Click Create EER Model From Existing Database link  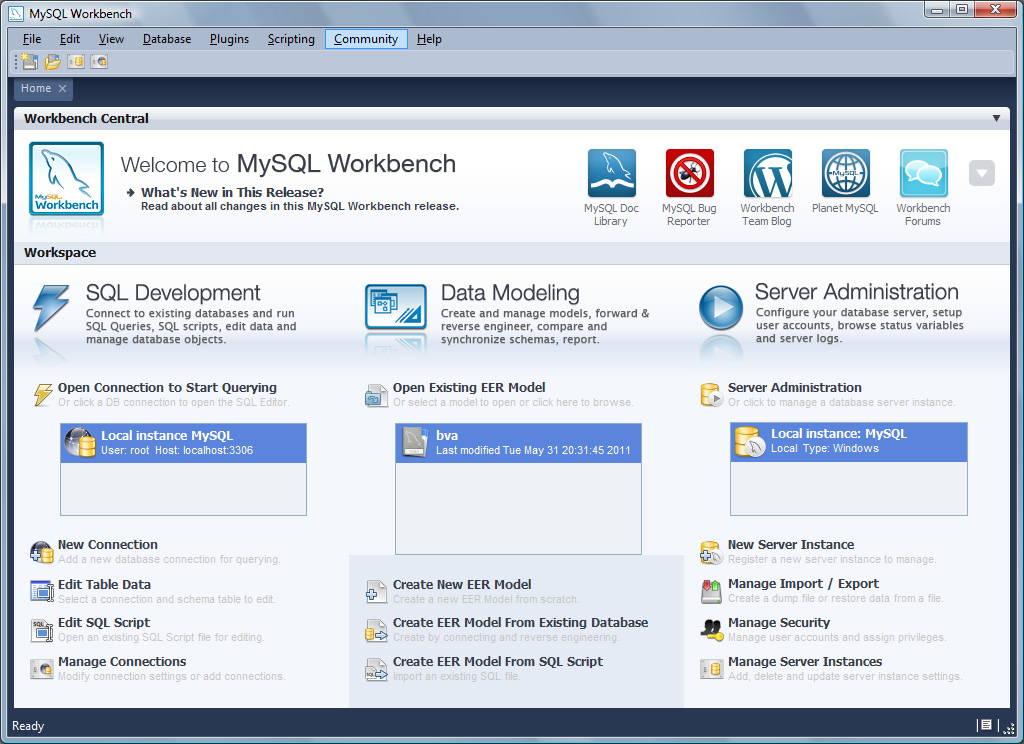coord(520,623)
